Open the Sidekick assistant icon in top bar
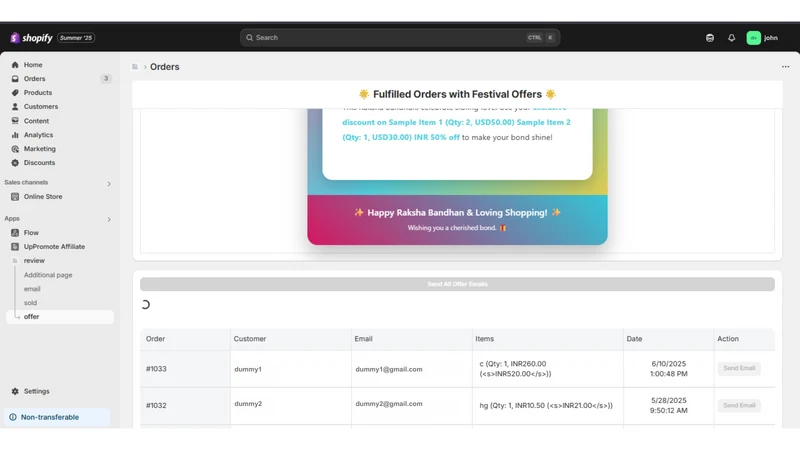This screenshot has height=450, width=800. point(710,38)
